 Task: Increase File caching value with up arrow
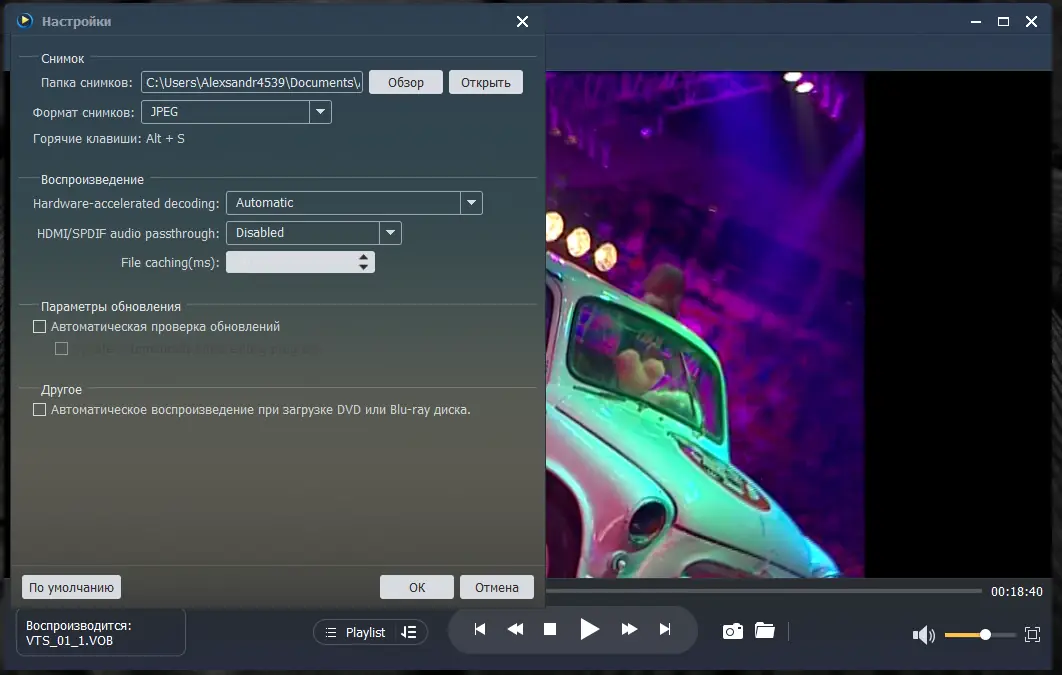pos(364,257)
